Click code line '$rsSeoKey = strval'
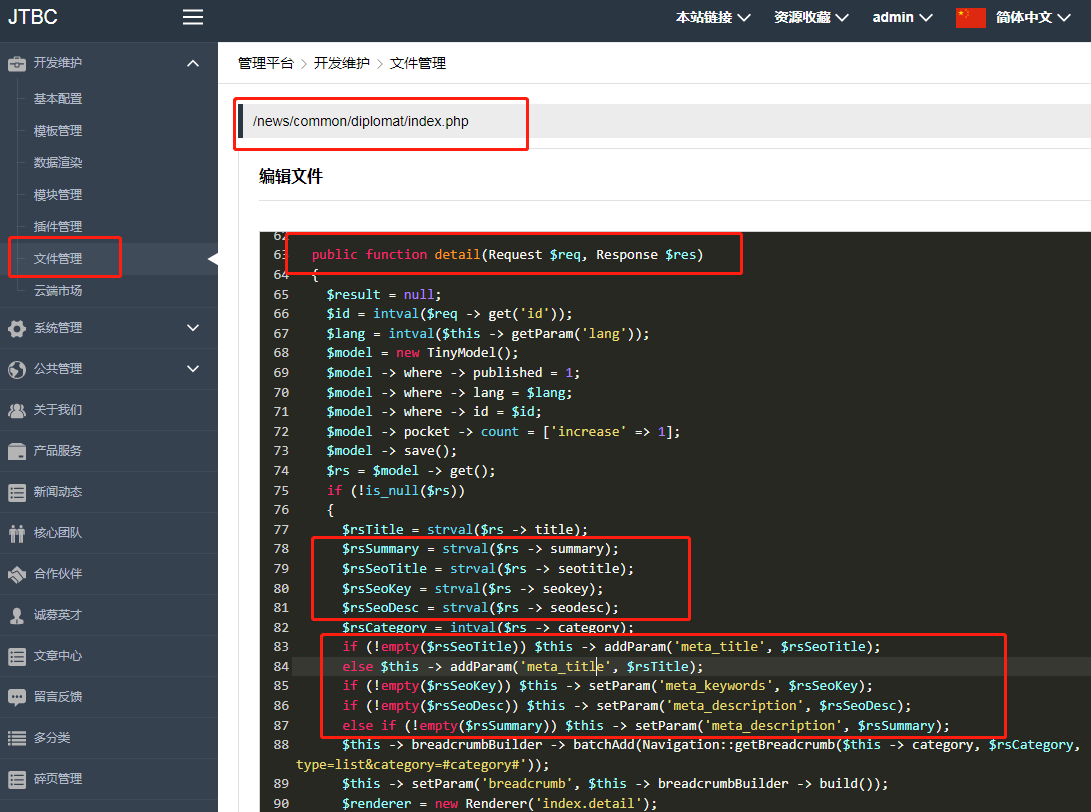The height and width of the screenshot is (812, 1091). click(472, 589)
